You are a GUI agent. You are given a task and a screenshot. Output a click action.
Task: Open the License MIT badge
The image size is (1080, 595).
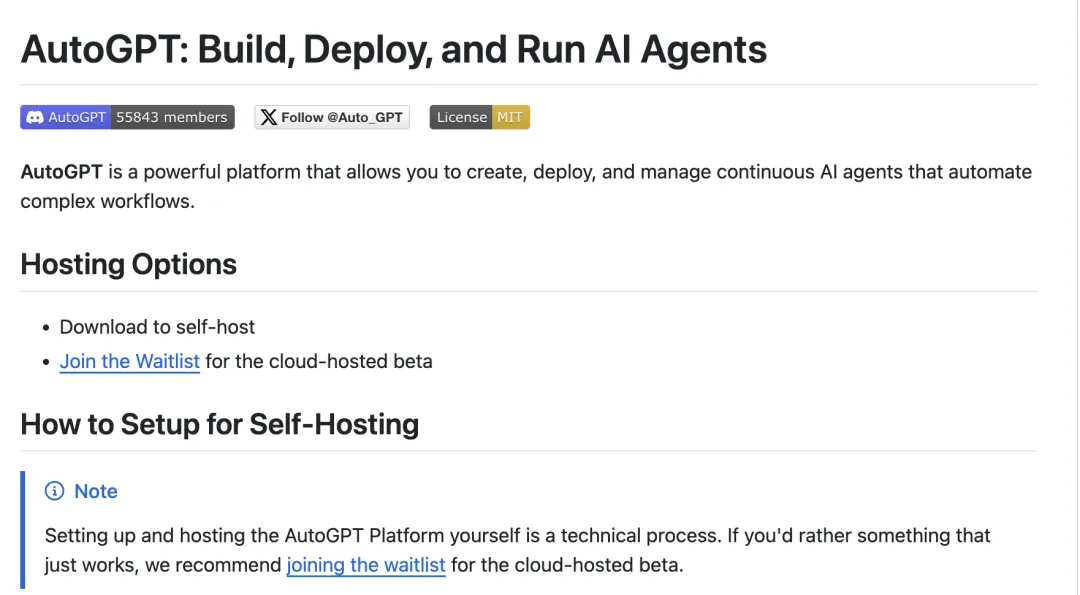click(479, 117)
